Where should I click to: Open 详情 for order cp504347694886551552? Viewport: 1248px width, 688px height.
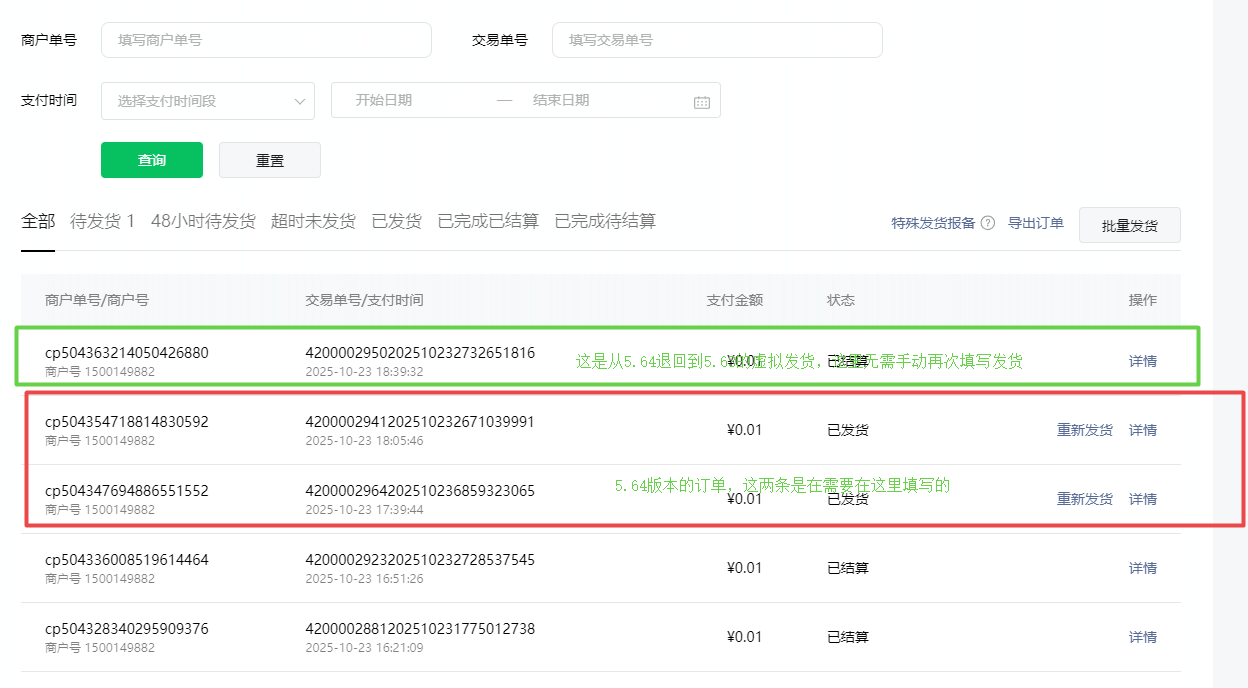(1143, 499)
